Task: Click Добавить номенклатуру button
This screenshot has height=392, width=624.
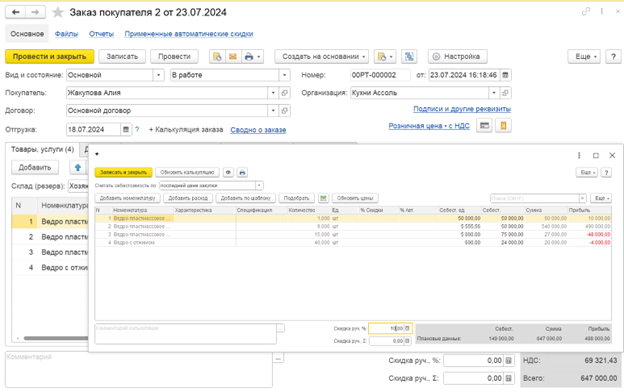Action: [127, 198]
